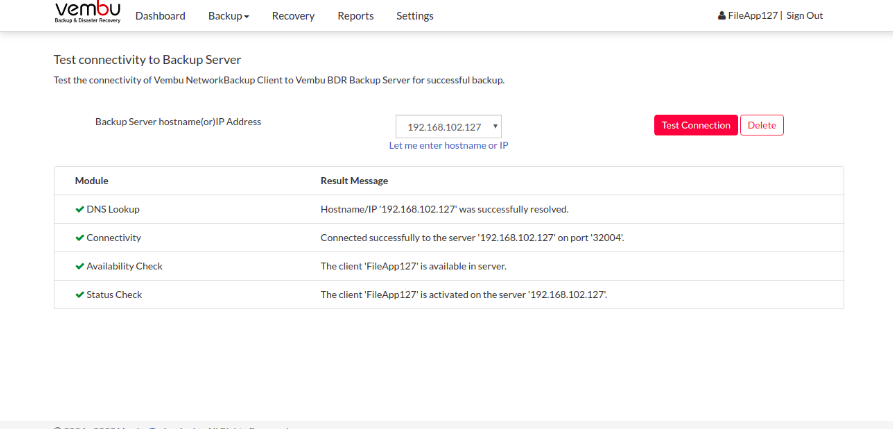Screen dimensions: 893x429
Task: Click the Vembu logo
Action: click(88, 13)
